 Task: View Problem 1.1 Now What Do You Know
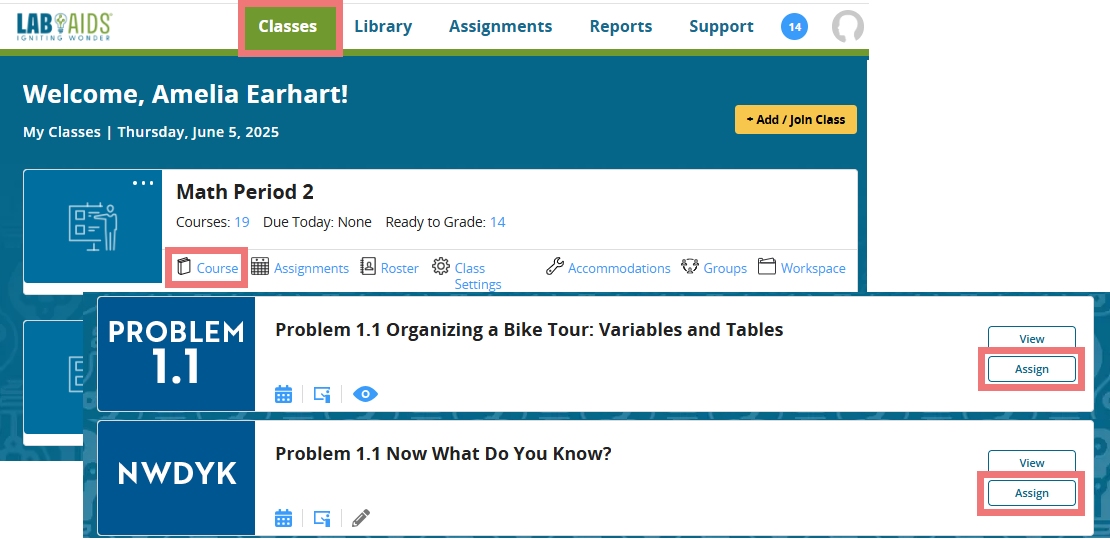coord(1031,463)
